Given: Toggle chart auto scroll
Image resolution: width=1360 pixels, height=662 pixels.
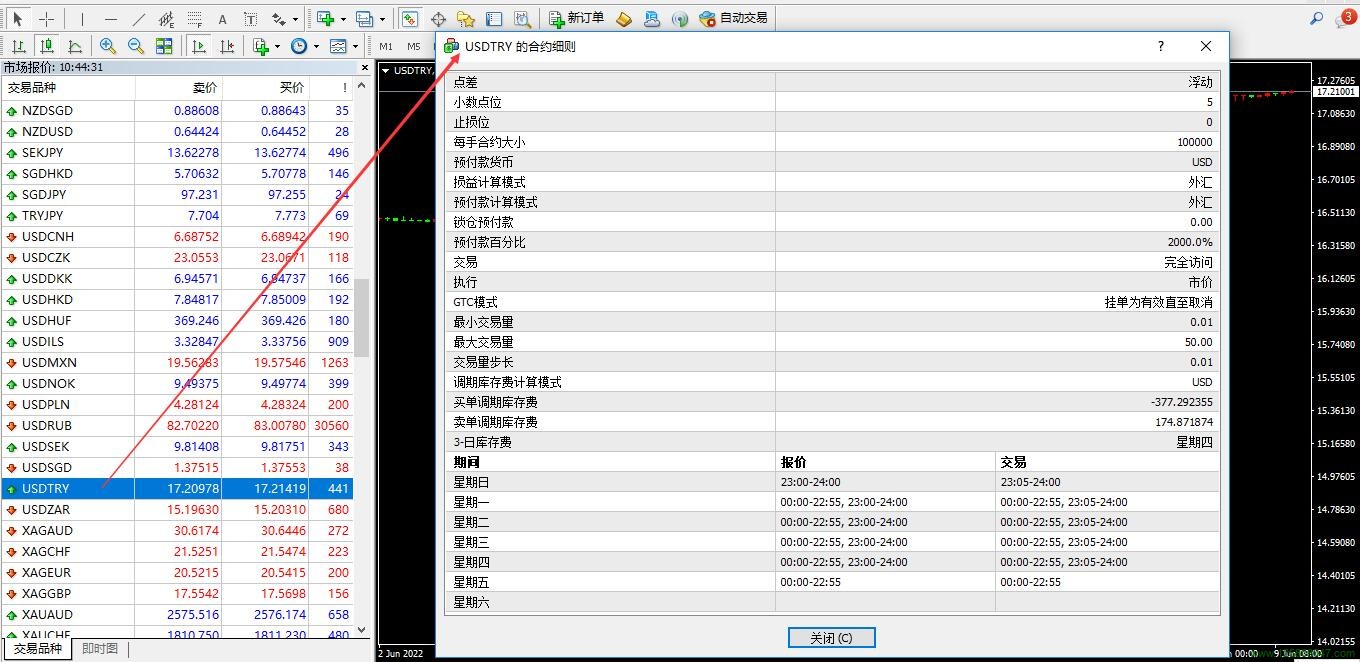Looking at the screenshot, I should pos(200,46).
